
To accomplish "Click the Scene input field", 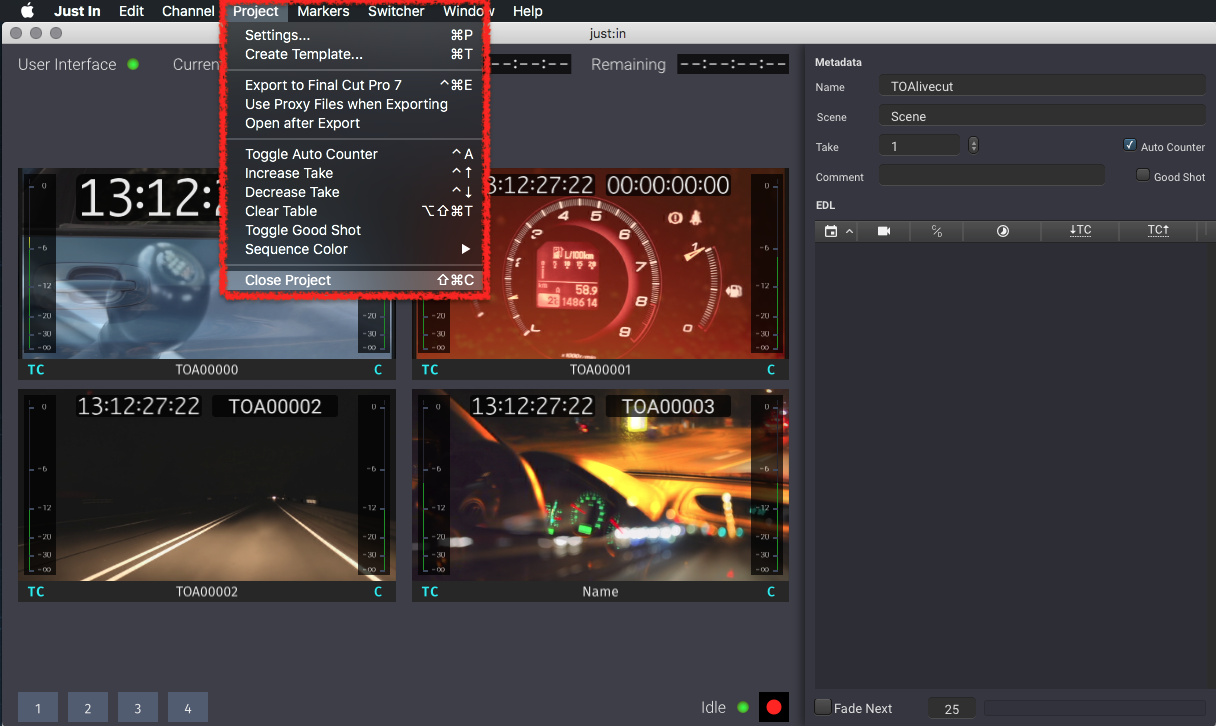I will click(x=1042, y=115).
